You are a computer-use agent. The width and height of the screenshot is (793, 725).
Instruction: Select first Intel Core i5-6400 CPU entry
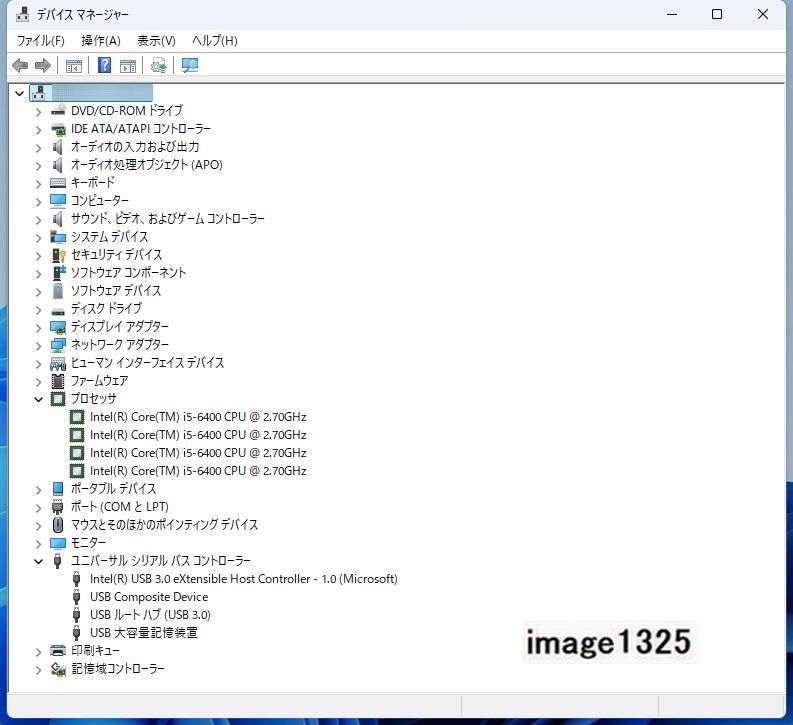[198, 417]
